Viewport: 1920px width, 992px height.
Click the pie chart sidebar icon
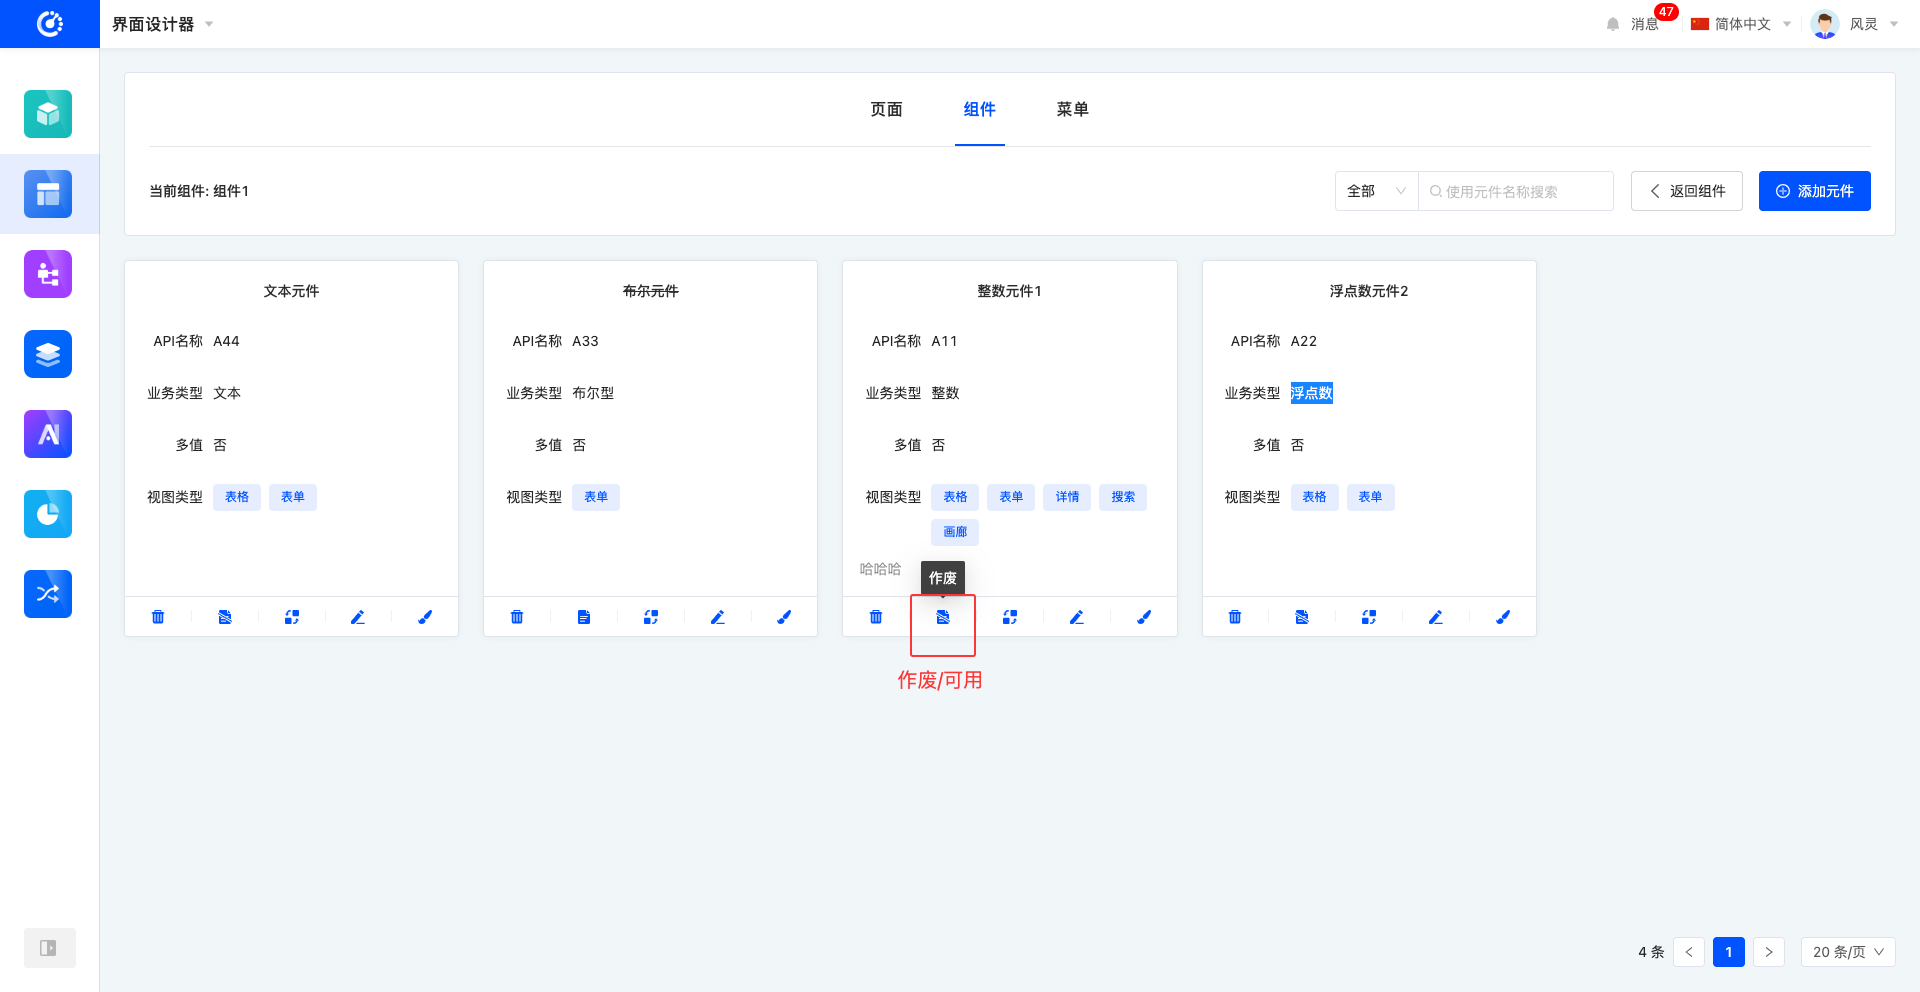click(48, 514)
